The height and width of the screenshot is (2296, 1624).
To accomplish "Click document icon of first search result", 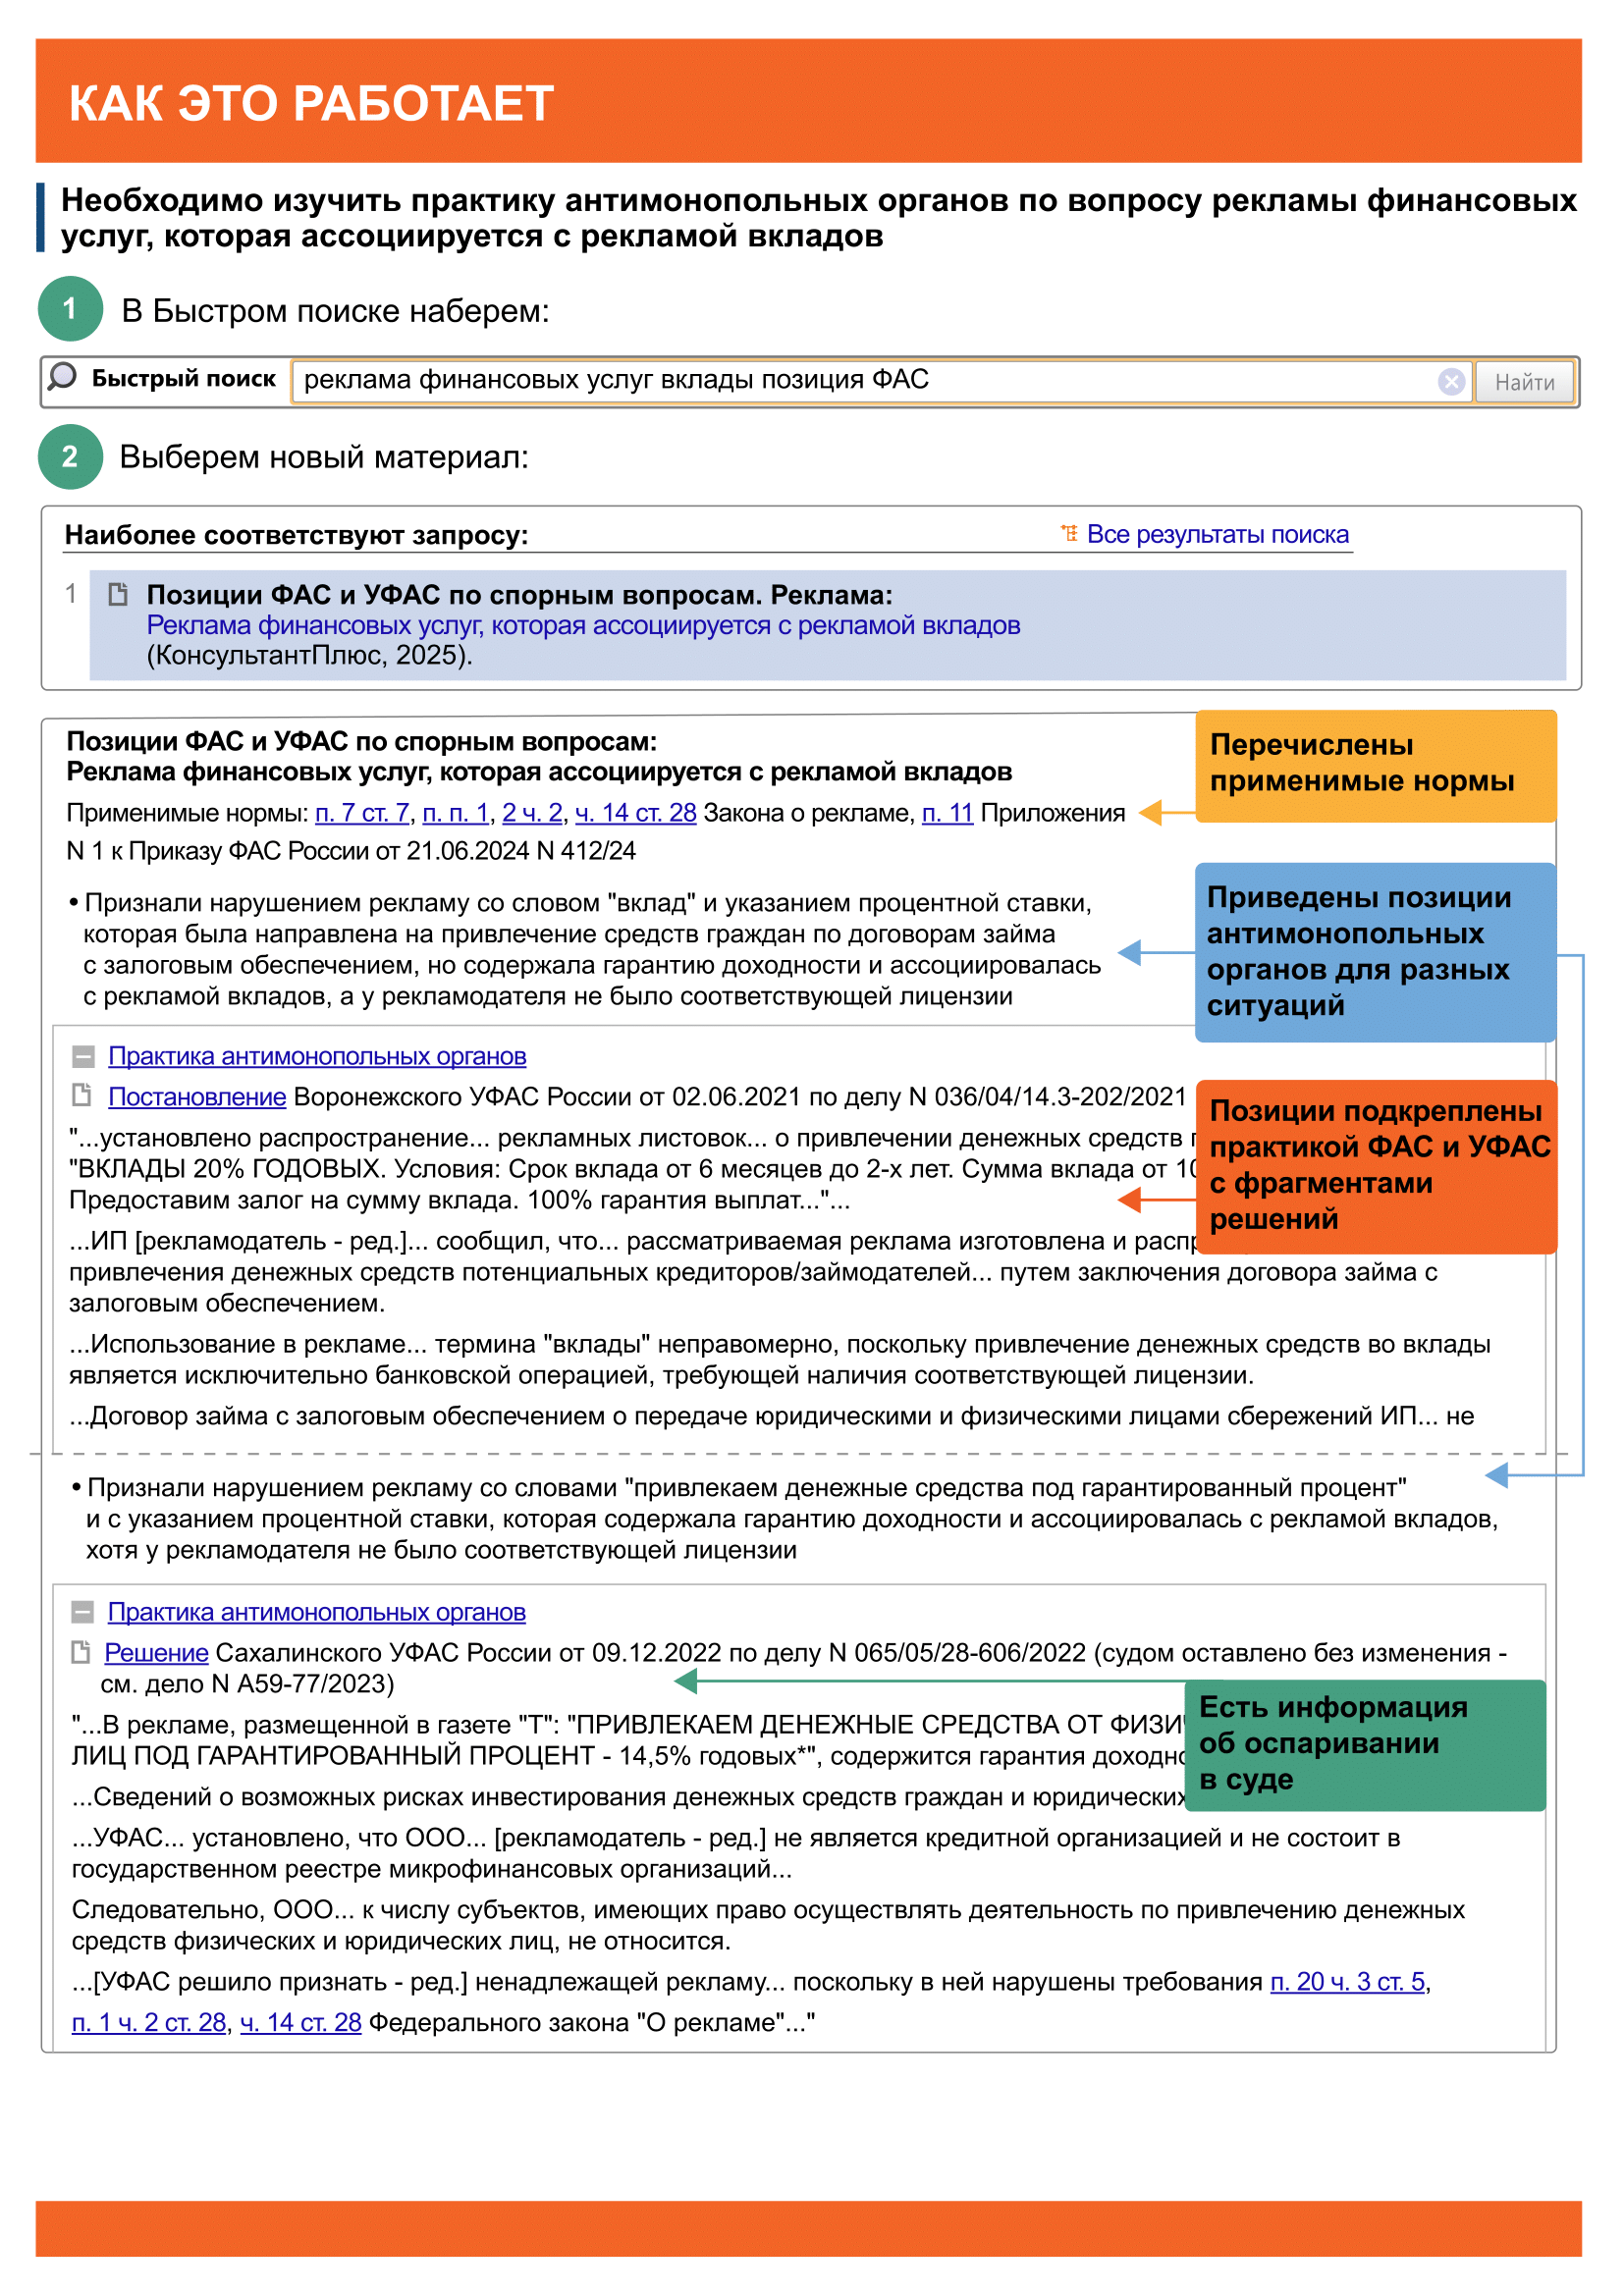I will pyautogui.click(x=118, y=594).
